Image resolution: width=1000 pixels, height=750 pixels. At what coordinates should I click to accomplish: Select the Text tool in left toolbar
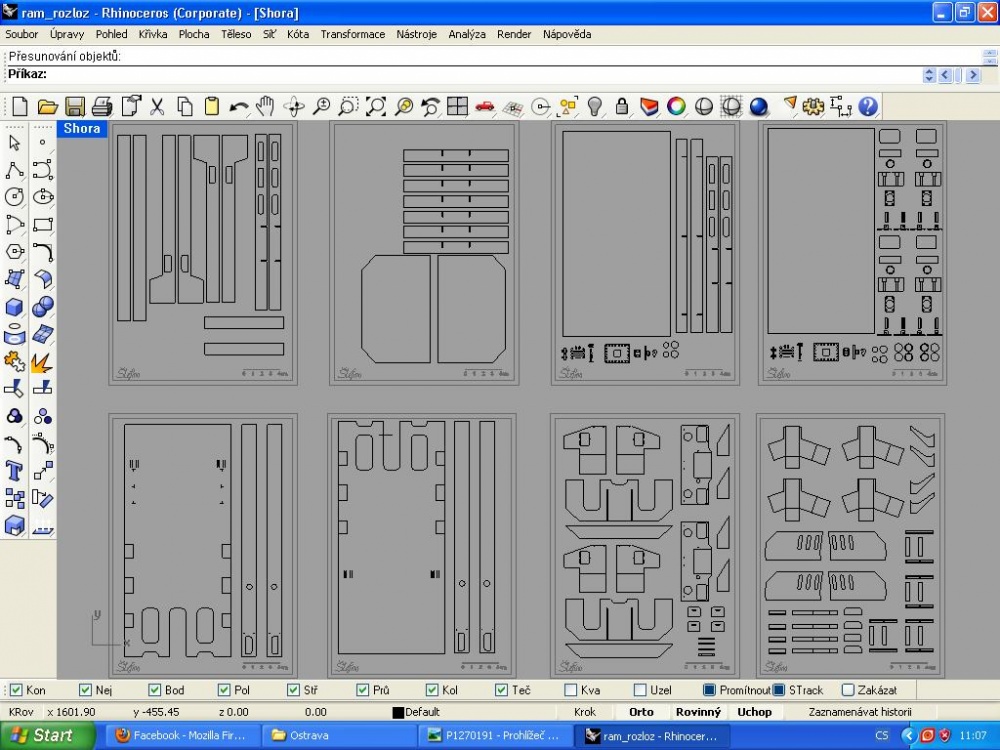(x=14, y=471)
